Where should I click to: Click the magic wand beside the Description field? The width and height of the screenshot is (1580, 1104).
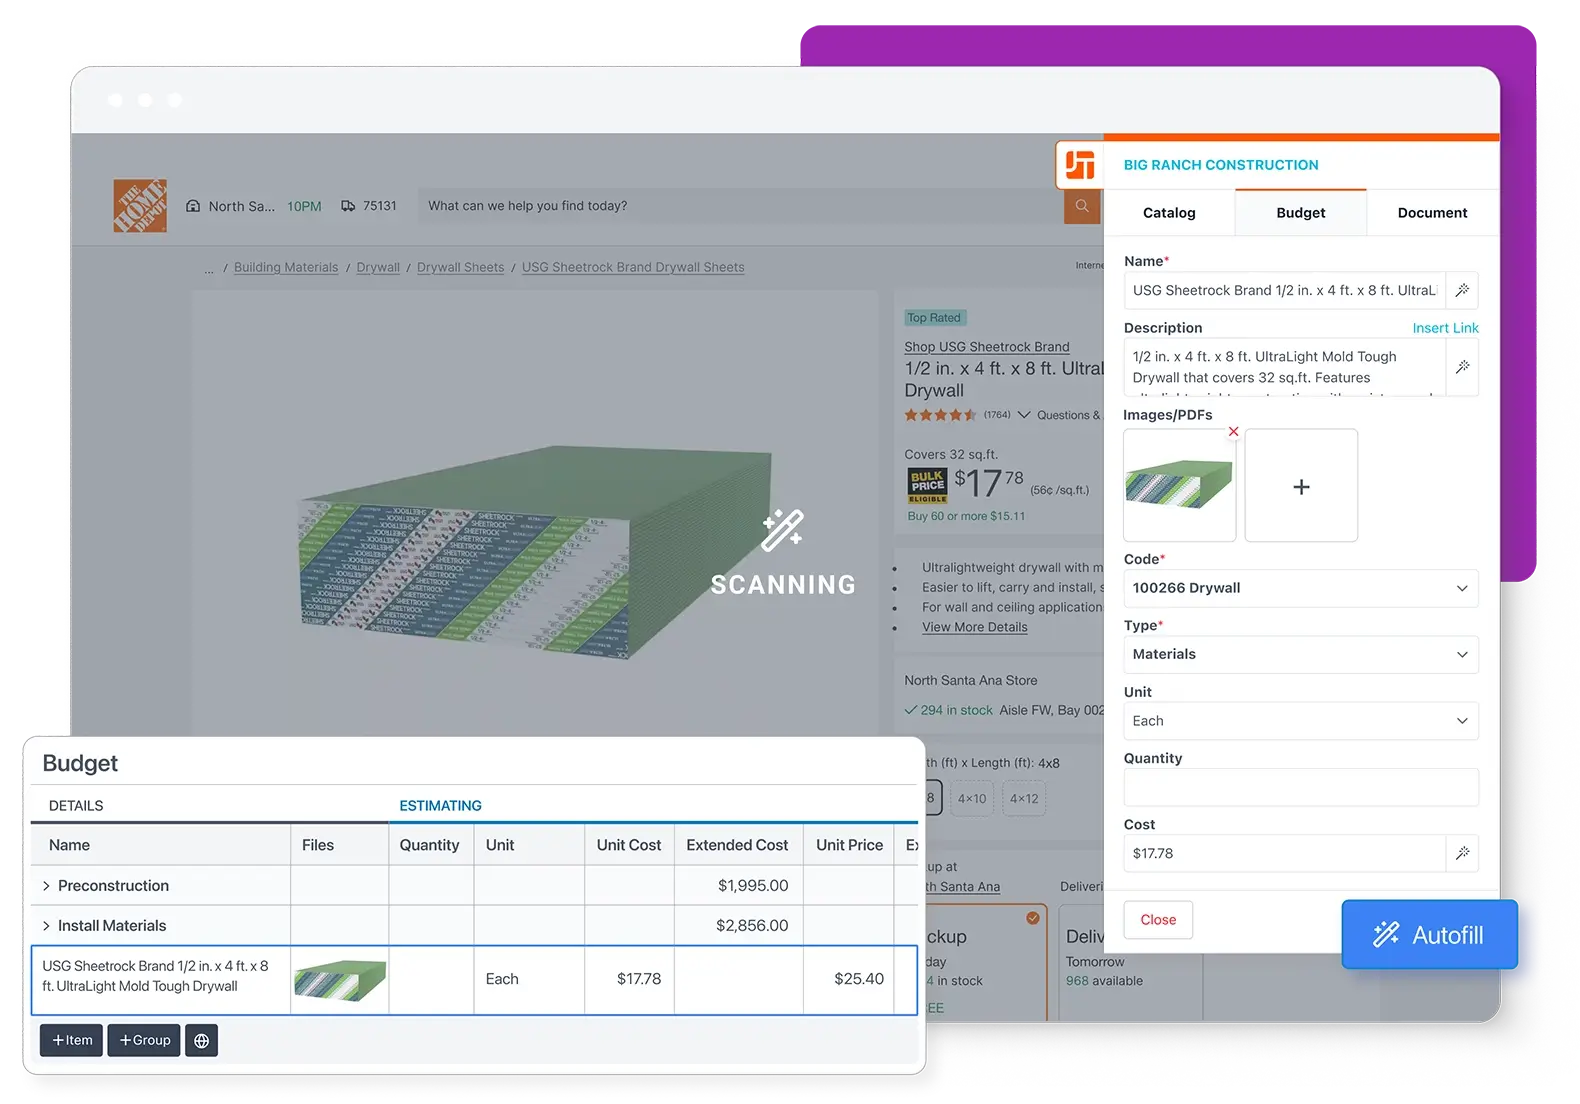(x=1462, y=367)
